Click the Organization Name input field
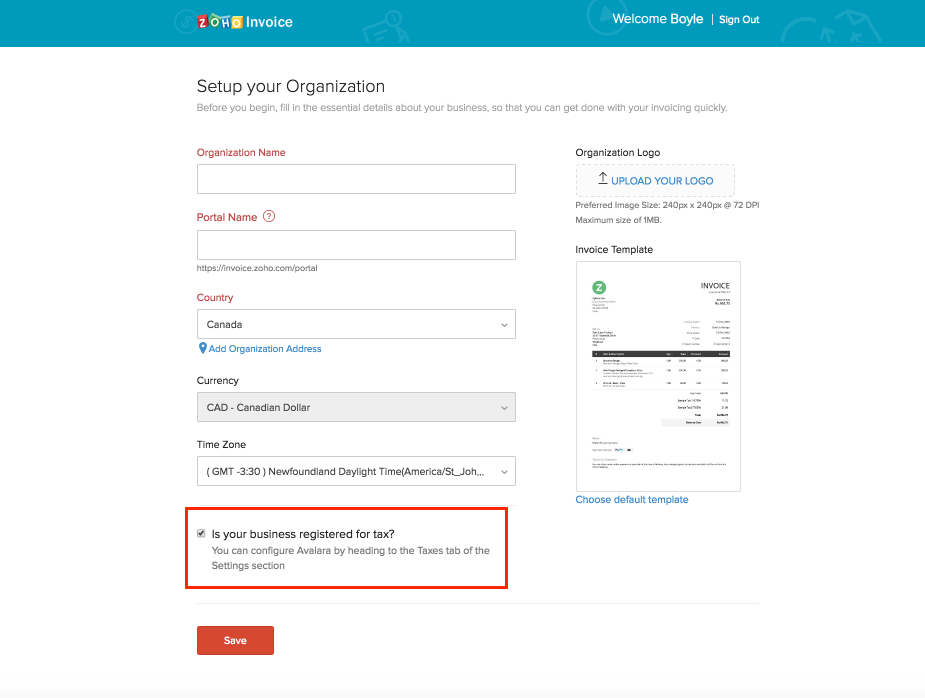Image resolution: width=925 pixels, height=698 pixels. click(x=356, y=178)
